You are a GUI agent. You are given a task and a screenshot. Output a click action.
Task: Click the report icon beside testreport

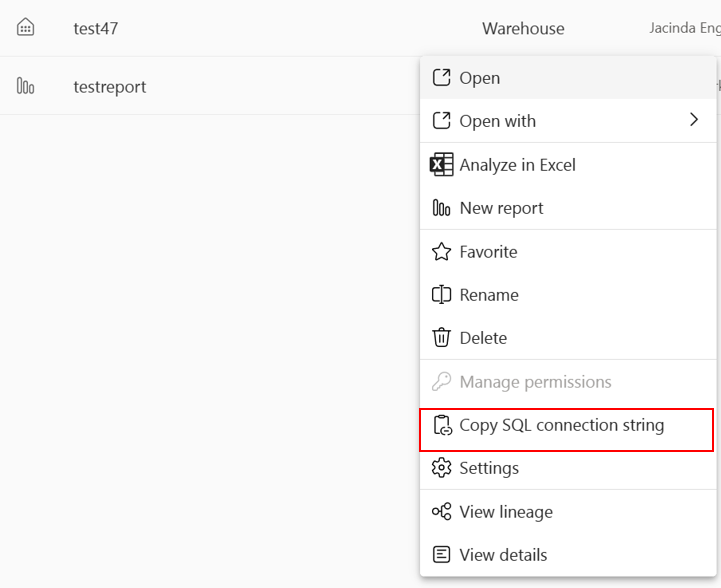pos(26,87)
